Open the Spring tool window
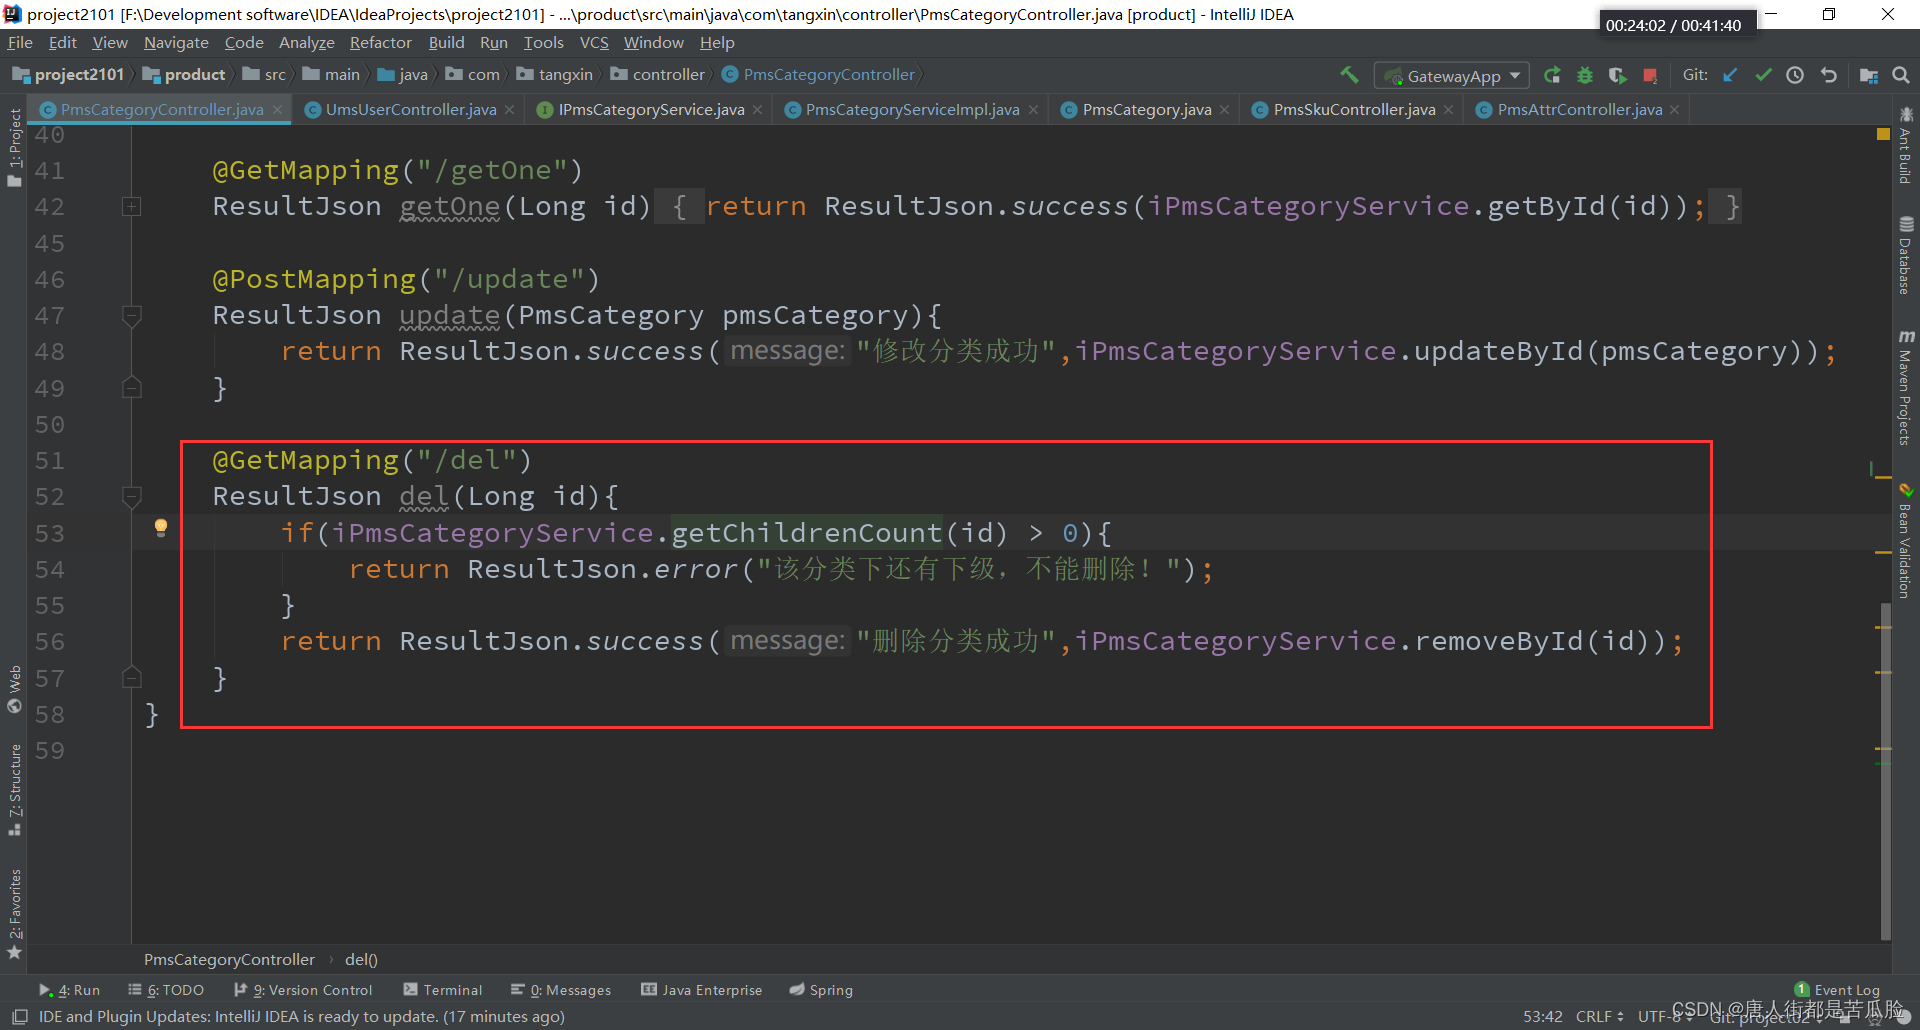The height and width of the screenshot is (1030, 1920). 821,990
